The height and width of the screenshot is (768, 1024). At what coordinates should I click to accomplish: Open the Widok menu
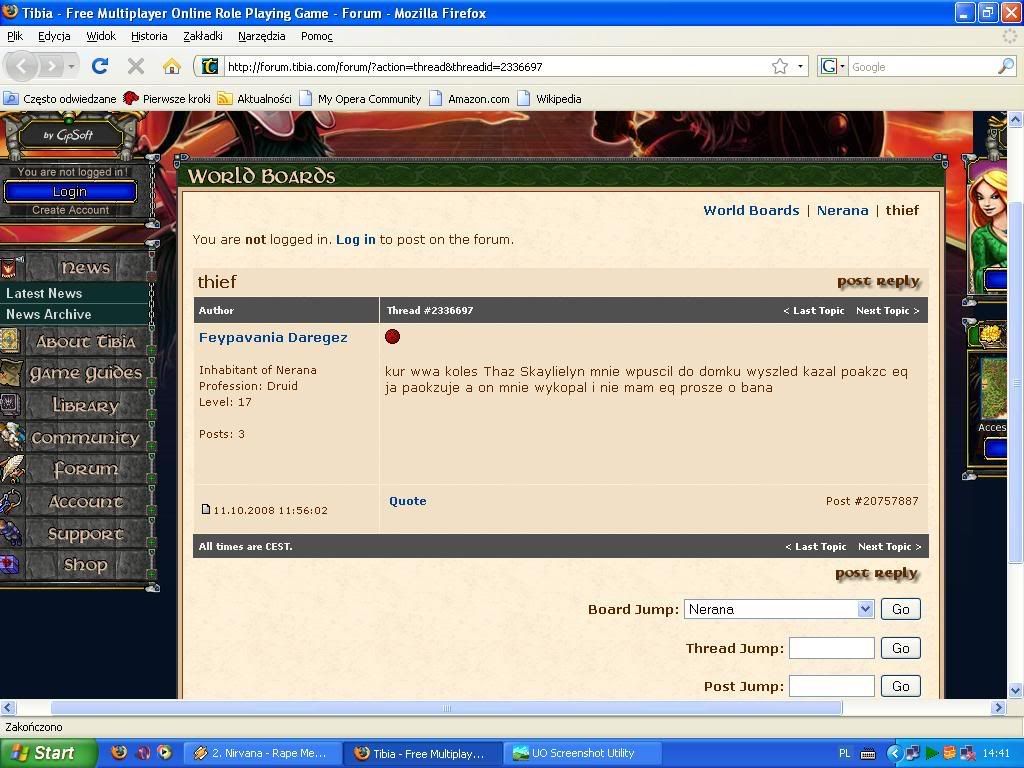tap(101, 36)
